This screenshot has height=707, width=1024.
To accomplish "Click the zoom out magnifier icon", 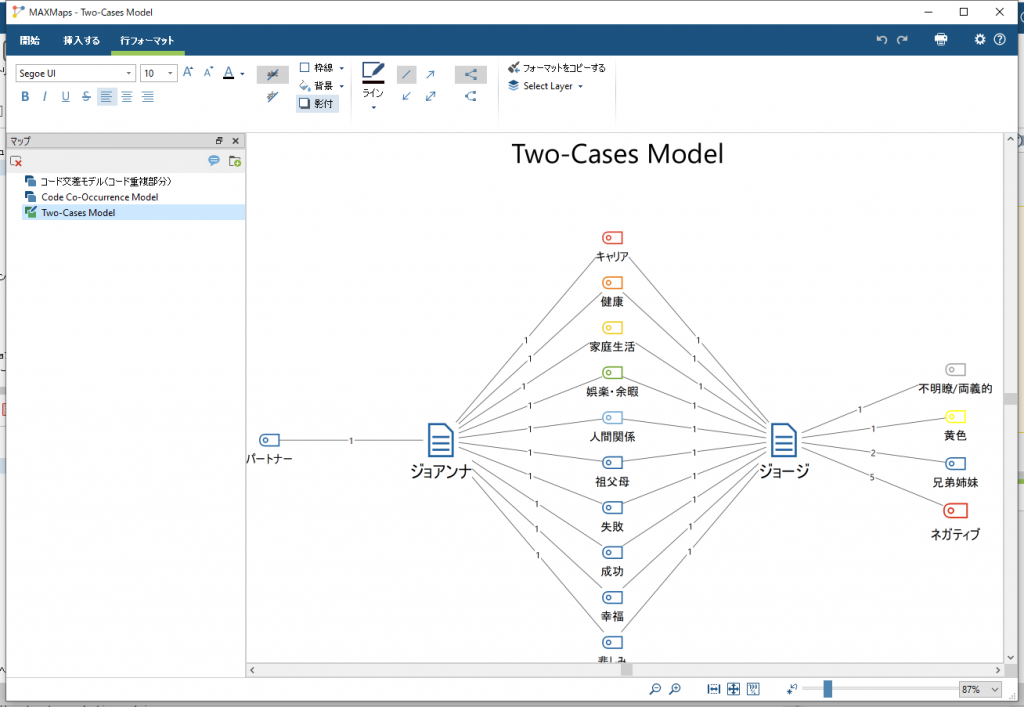I will [655, 689].
